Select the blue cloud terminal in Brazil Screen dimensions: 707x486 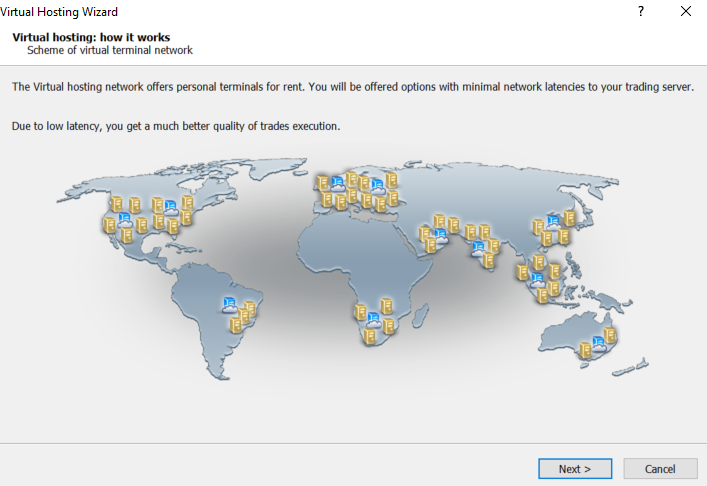point(230,305)
